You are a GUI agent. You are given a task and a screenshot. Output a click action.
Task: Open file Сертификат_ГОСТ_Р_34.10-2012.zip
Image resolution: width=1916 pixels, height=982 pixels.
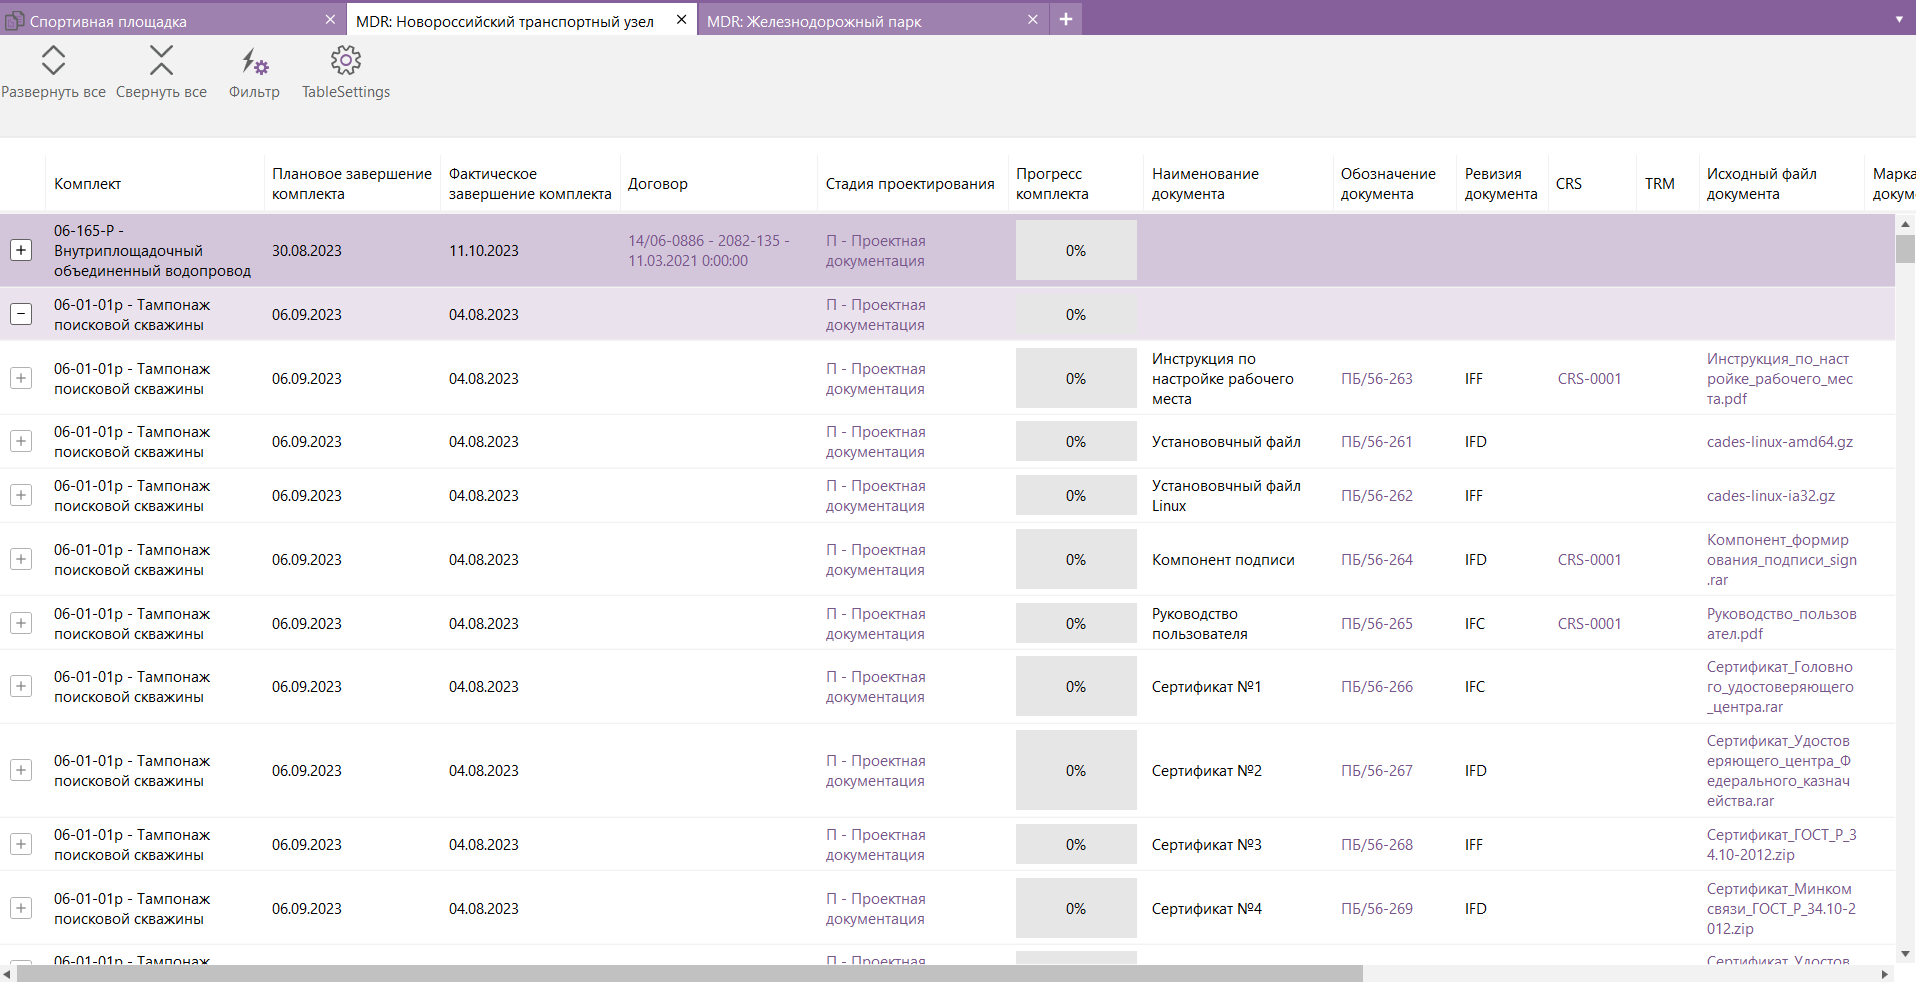1782,845
